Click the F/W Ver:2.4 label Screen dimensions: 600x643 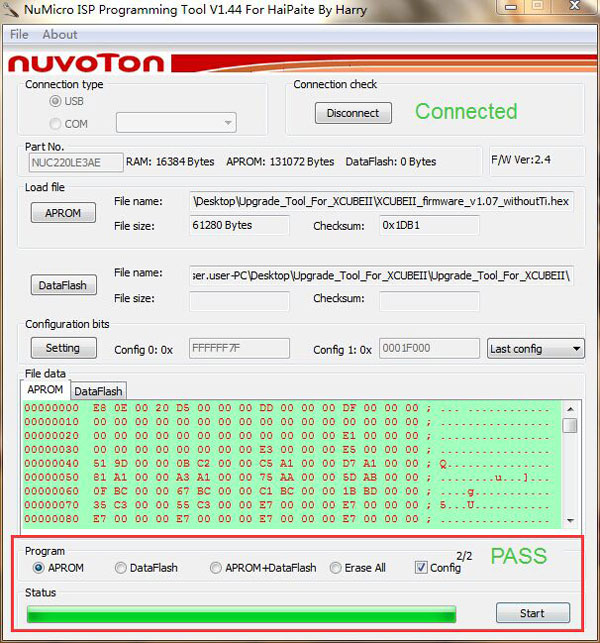[521, 160]
